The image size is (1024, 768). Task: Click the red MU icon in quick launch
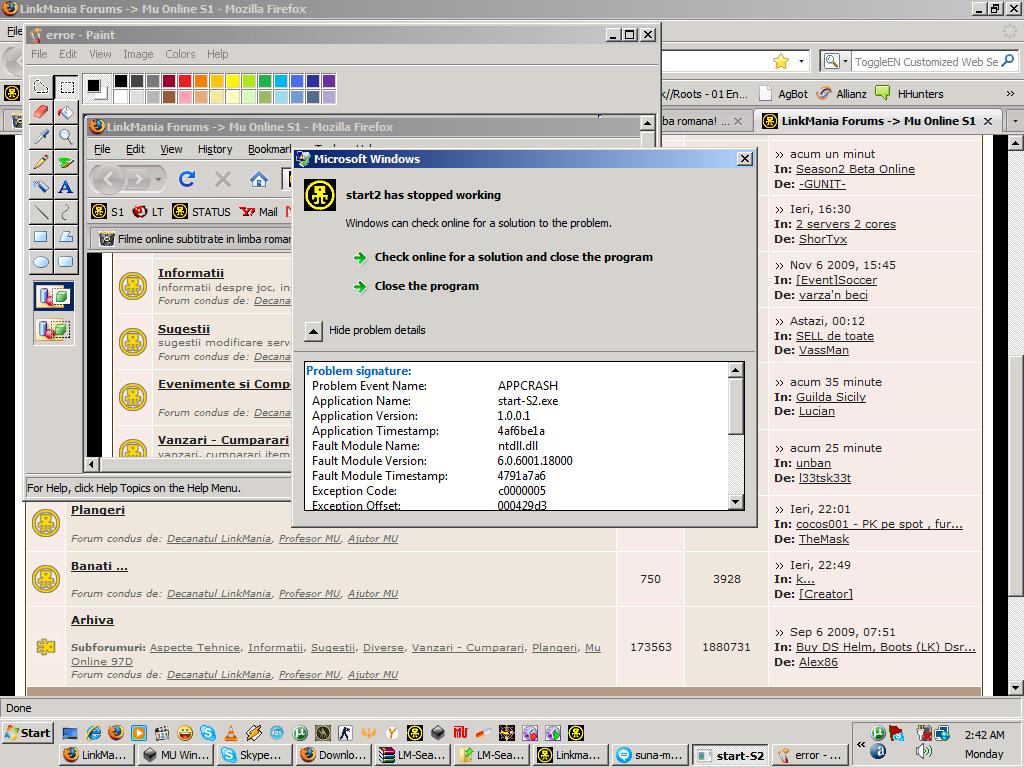click(460, 733)
